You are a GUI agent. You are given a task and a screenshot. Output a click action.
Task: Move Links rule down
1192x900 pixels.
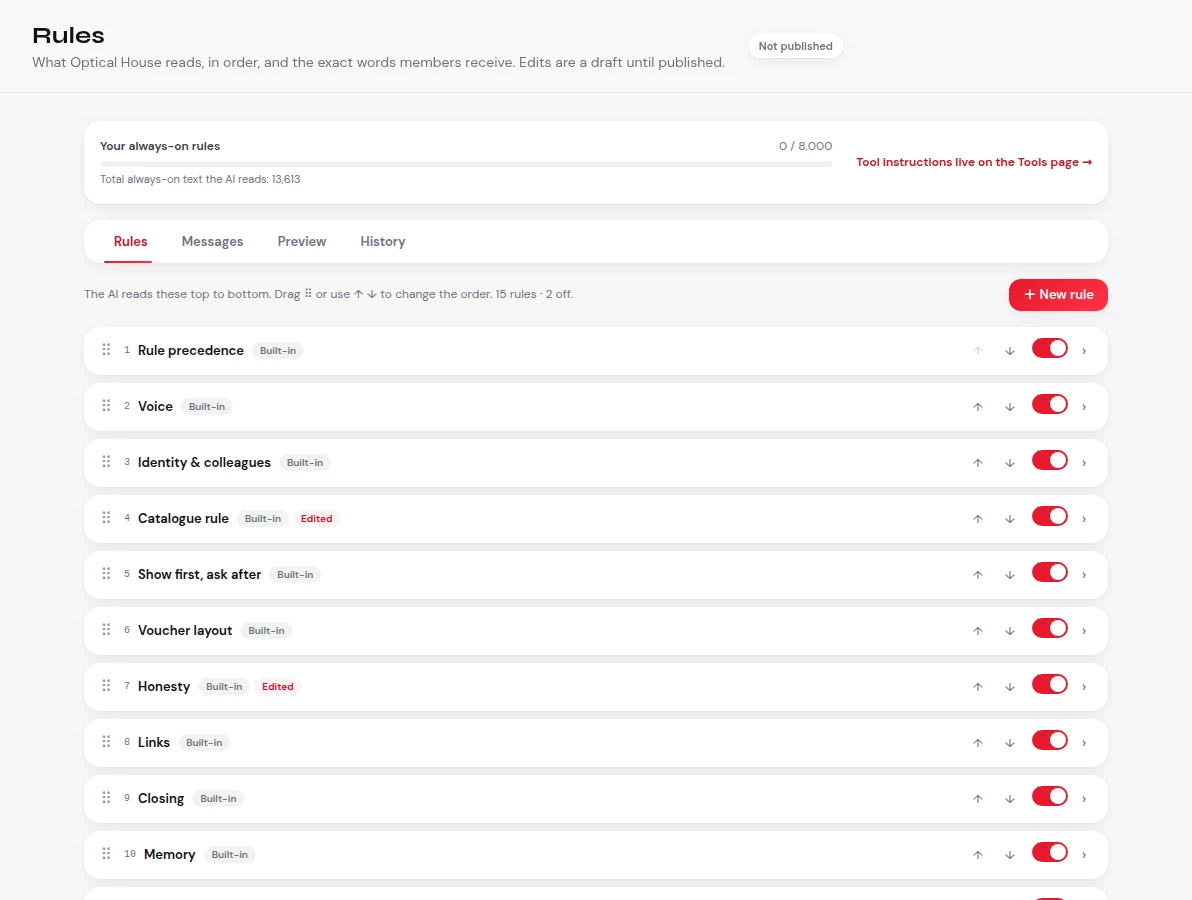coord(1010,743)
